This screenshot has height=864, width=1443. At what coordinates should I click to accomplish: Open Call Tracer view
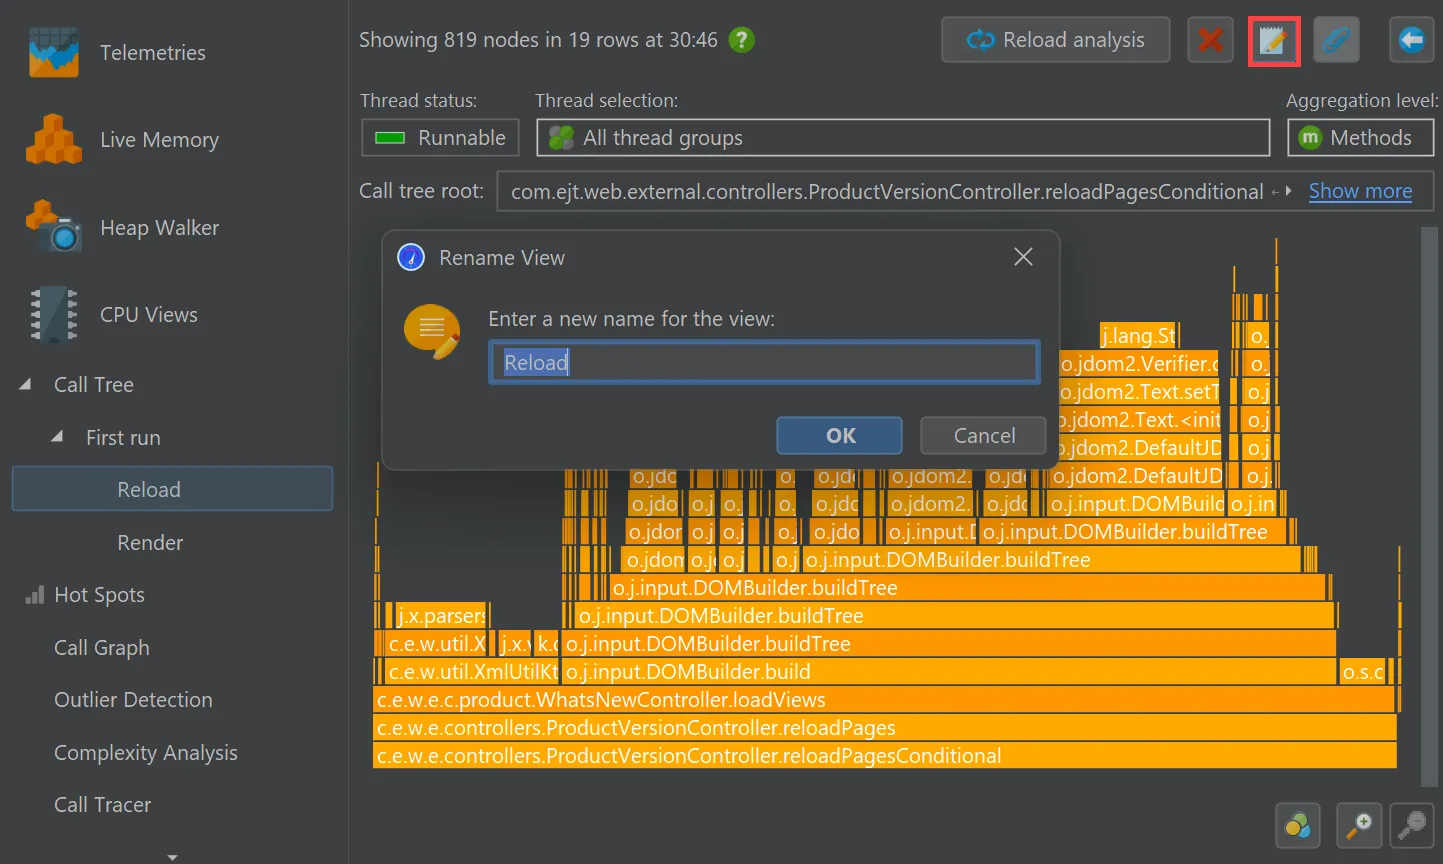pyautogui.click(x=102, y=805)
